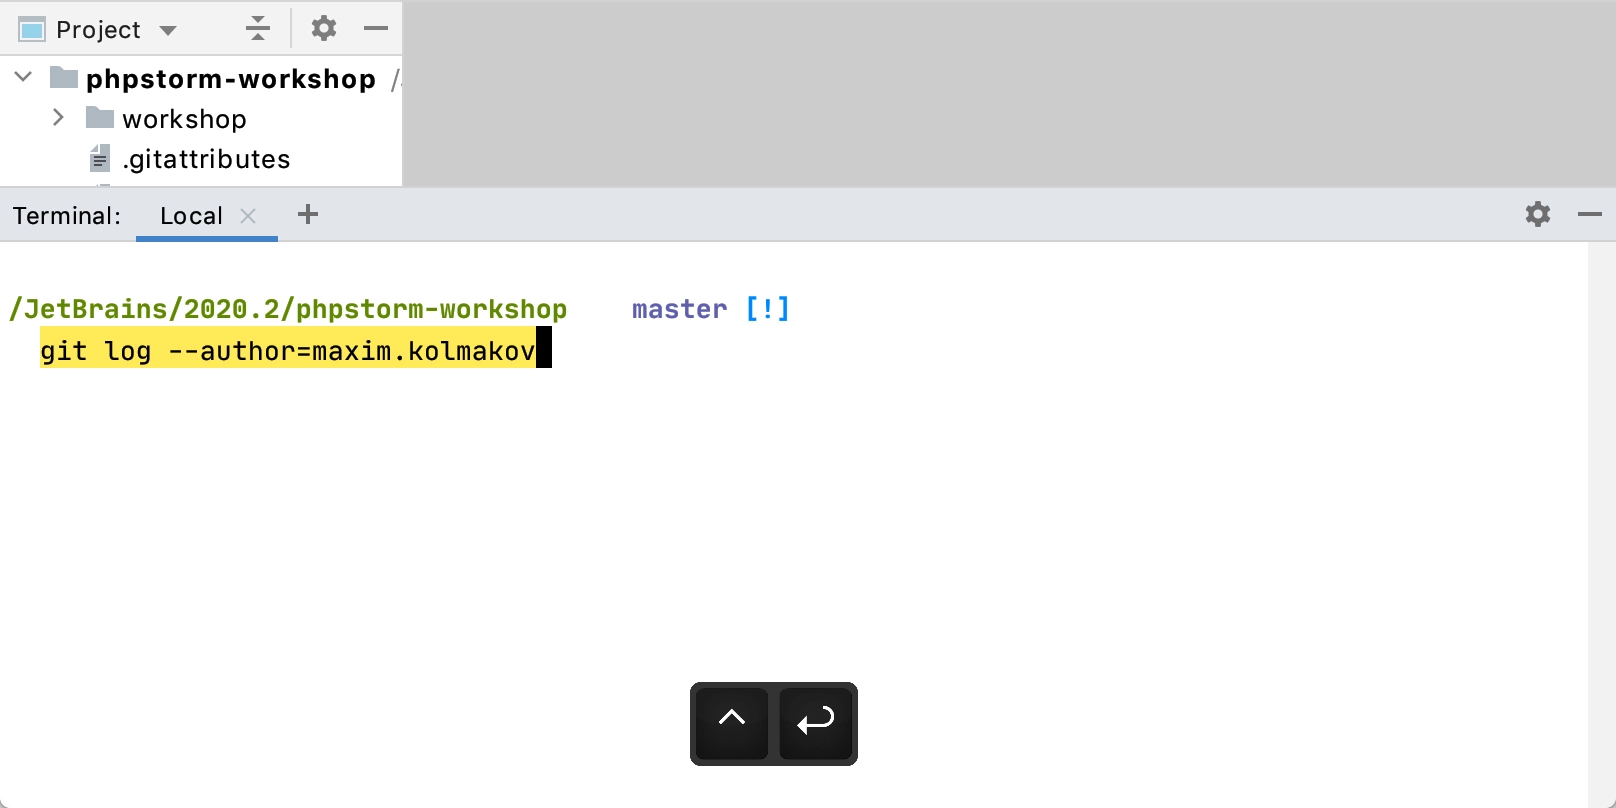The image size is (1616, 808).
Task: Expand the workshop folder
Action: click(x=58, y=117)
